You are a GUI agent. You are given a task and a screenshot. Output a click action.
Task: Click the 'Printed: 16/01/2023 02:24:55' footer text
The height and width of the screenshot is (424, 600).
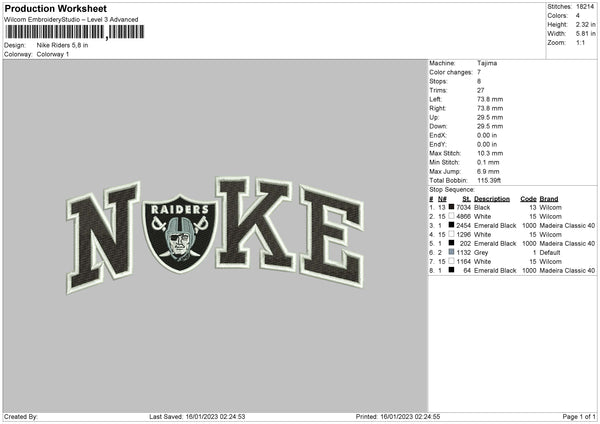pos(398,417)
